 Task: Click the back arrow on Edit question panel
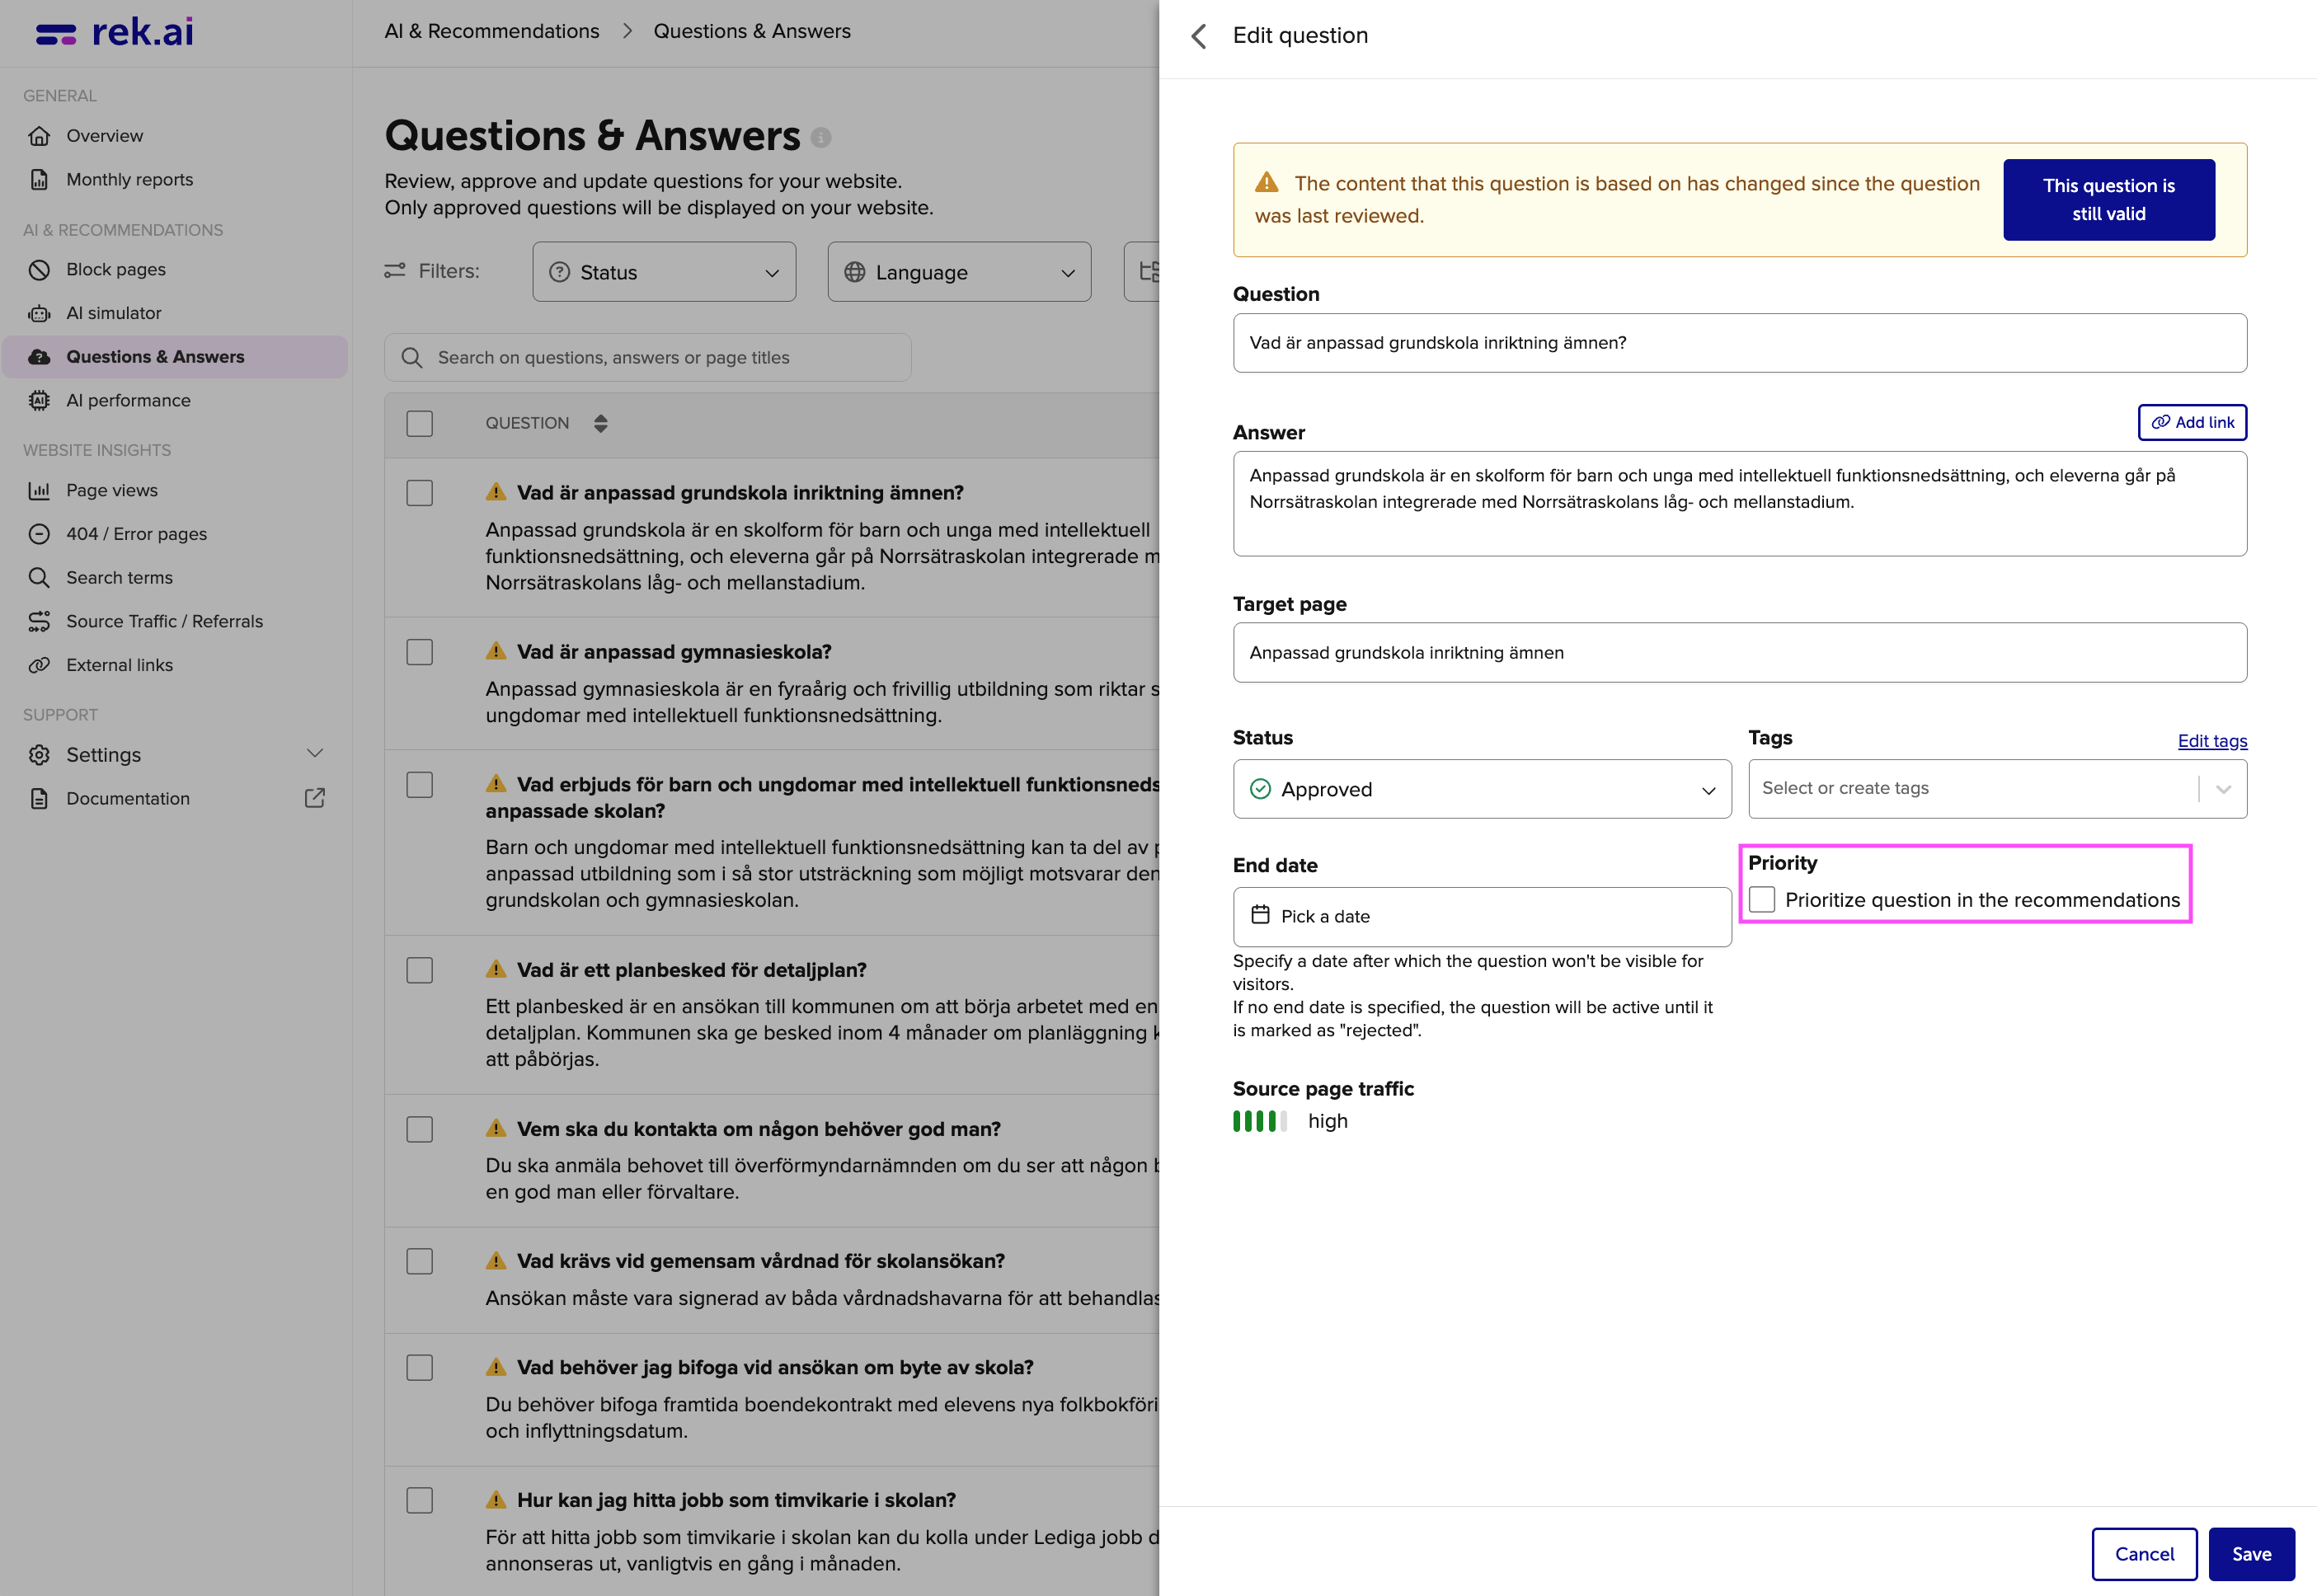[x=1199, y=35]
